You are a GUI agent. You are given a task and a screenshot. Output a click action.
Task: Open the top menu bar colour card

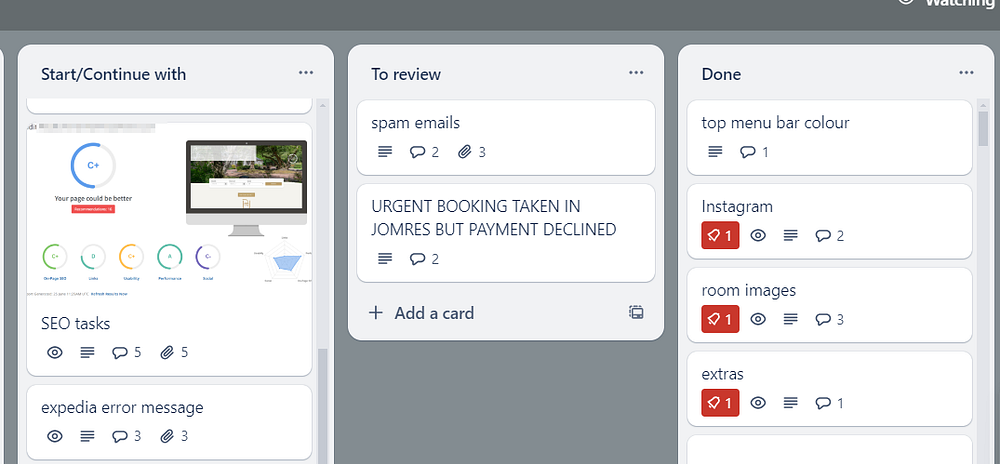tap(829, 137)
